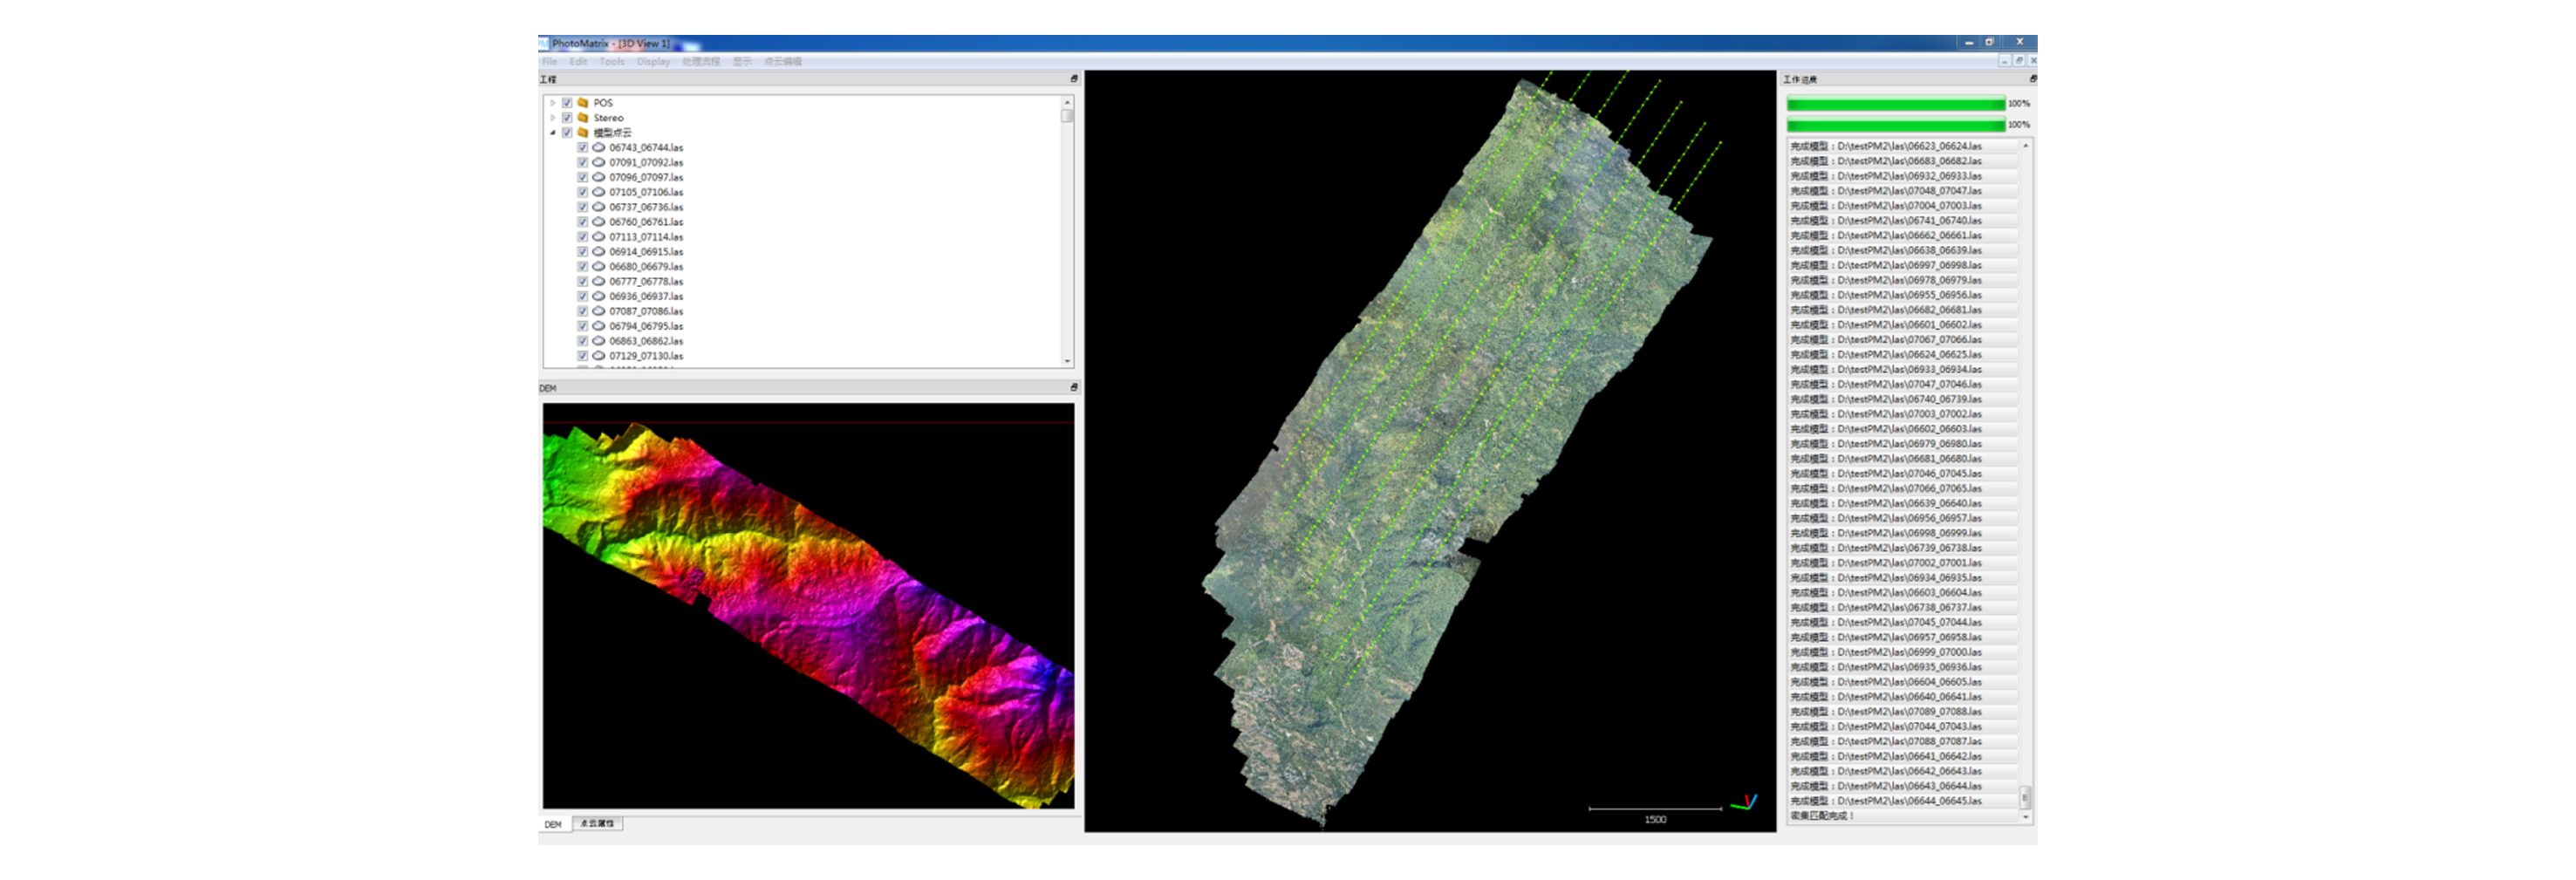Click point cloud icon of 07091_07092.las

coord(598,162)
